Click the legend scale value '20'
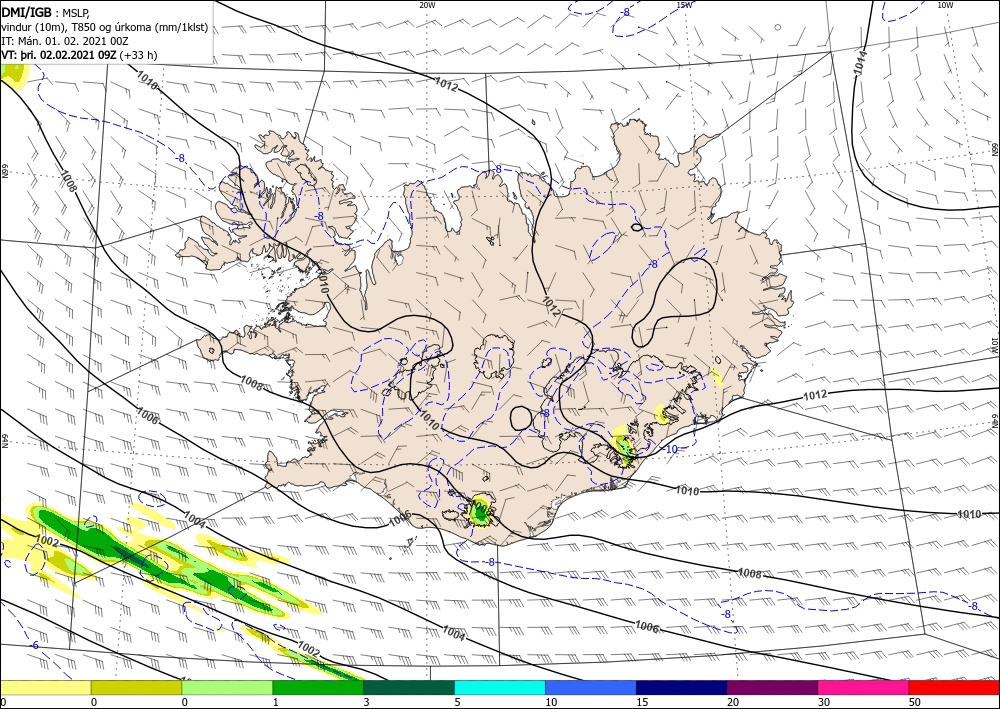The width and height of the screenshot is (1000, 709). (732, 702)
